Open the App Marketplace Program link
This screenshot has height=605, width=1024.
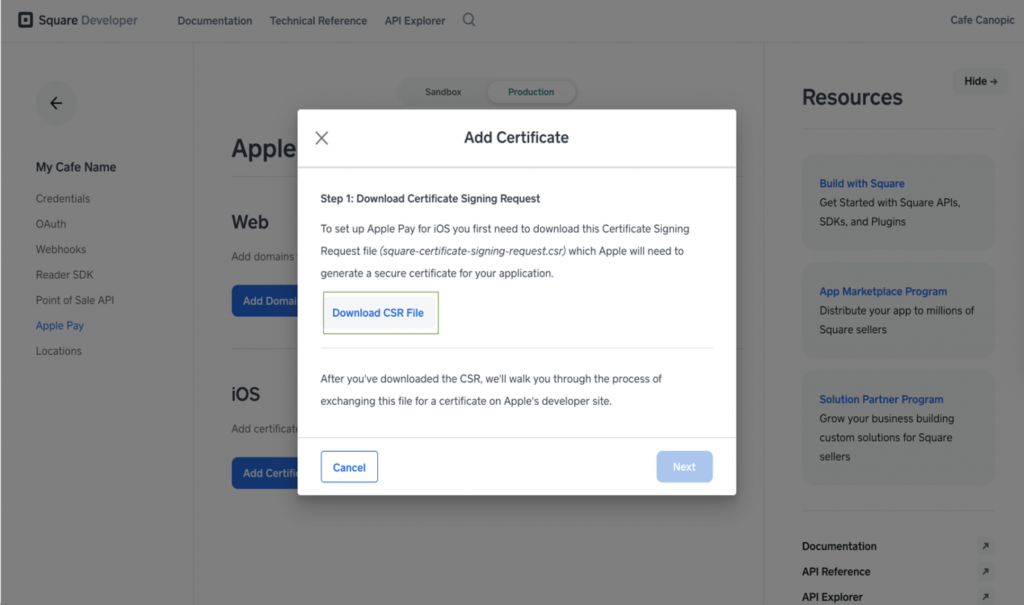(x=883, y=291)
